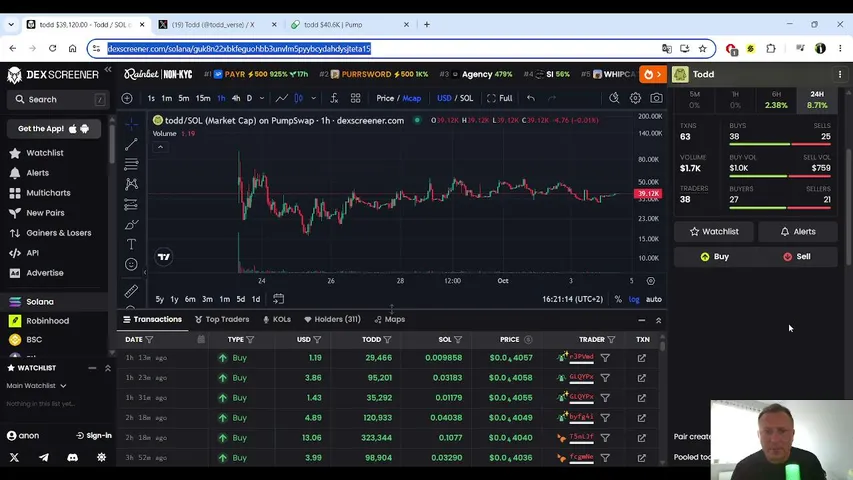Filter by trader GLQYPx in 3.86 row
This screenshot has height=480, width=853.
(605, 378)
